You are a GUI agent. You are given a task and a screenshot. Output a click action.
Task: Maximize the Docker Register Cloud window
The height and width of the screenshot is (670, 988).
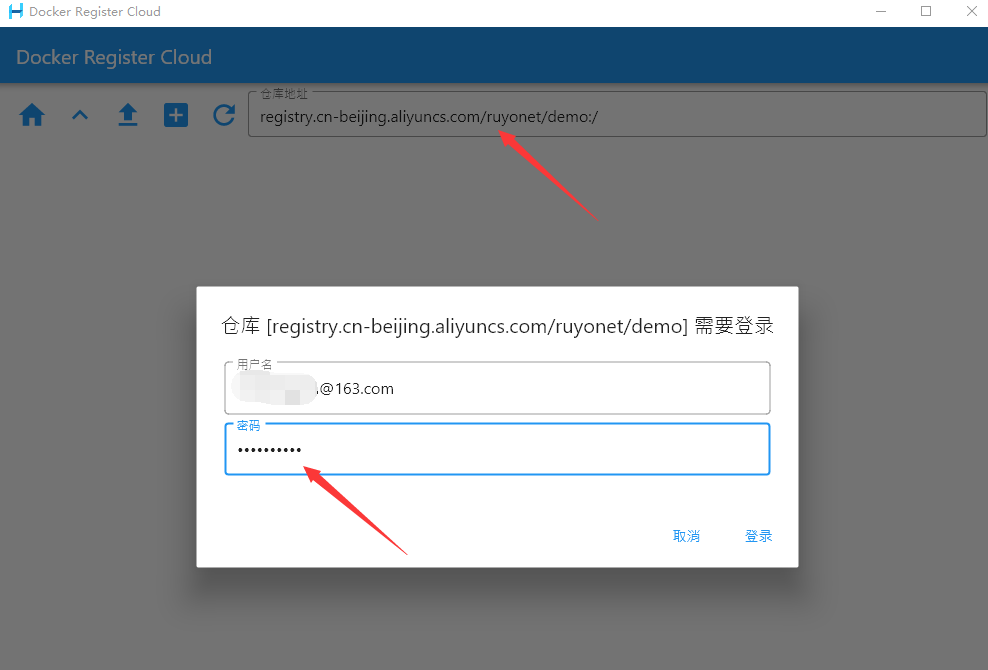click(926, 11)
